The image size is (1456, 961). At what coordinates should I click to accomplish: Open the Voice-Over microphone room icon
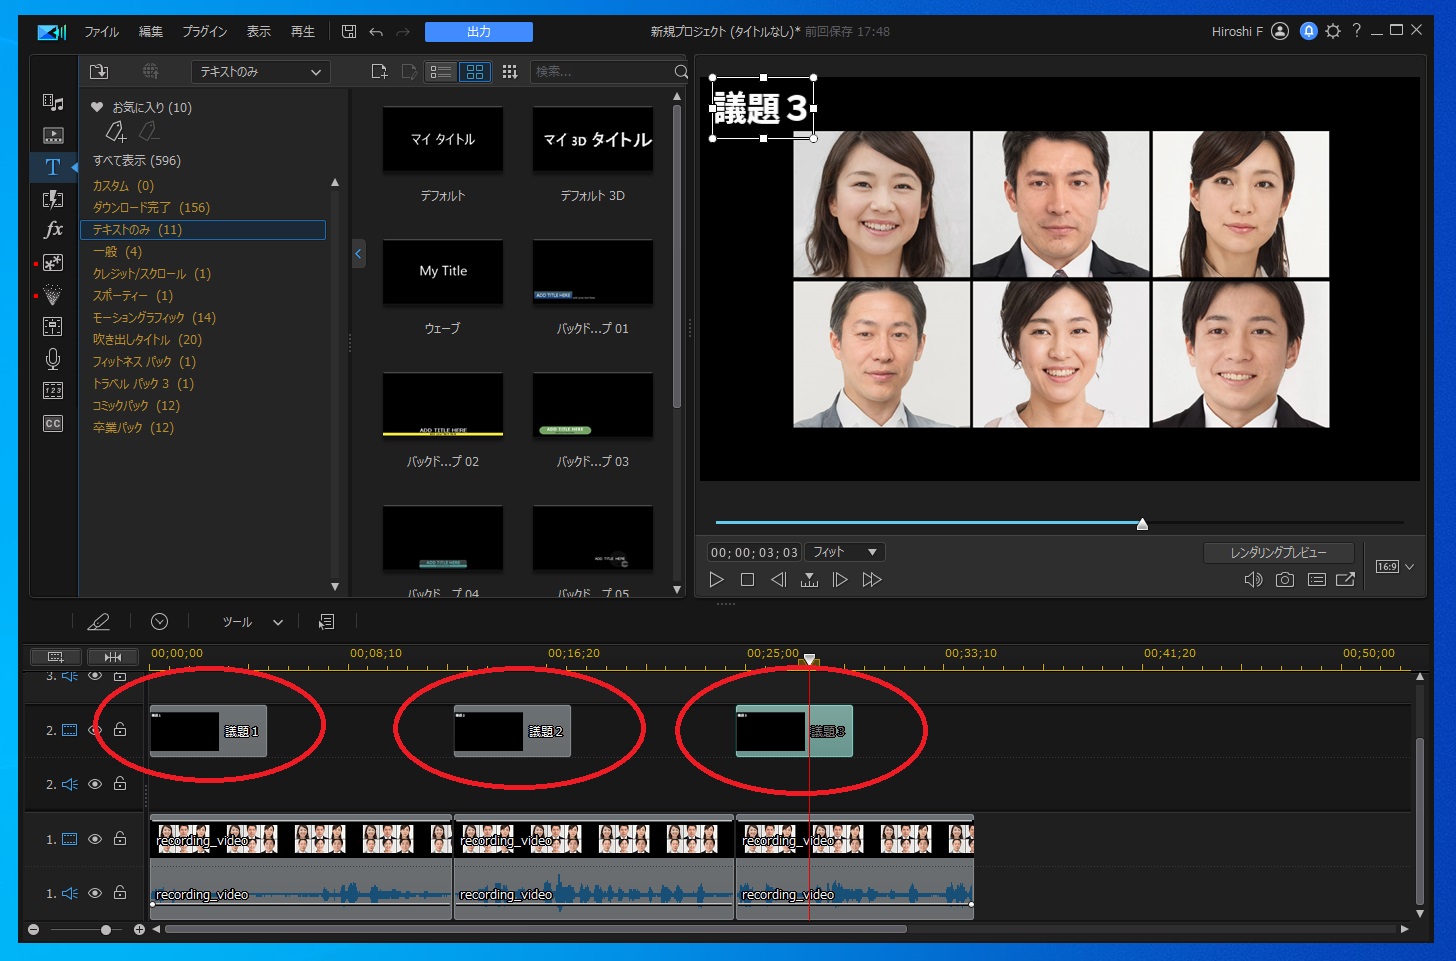tap(53, 358)
